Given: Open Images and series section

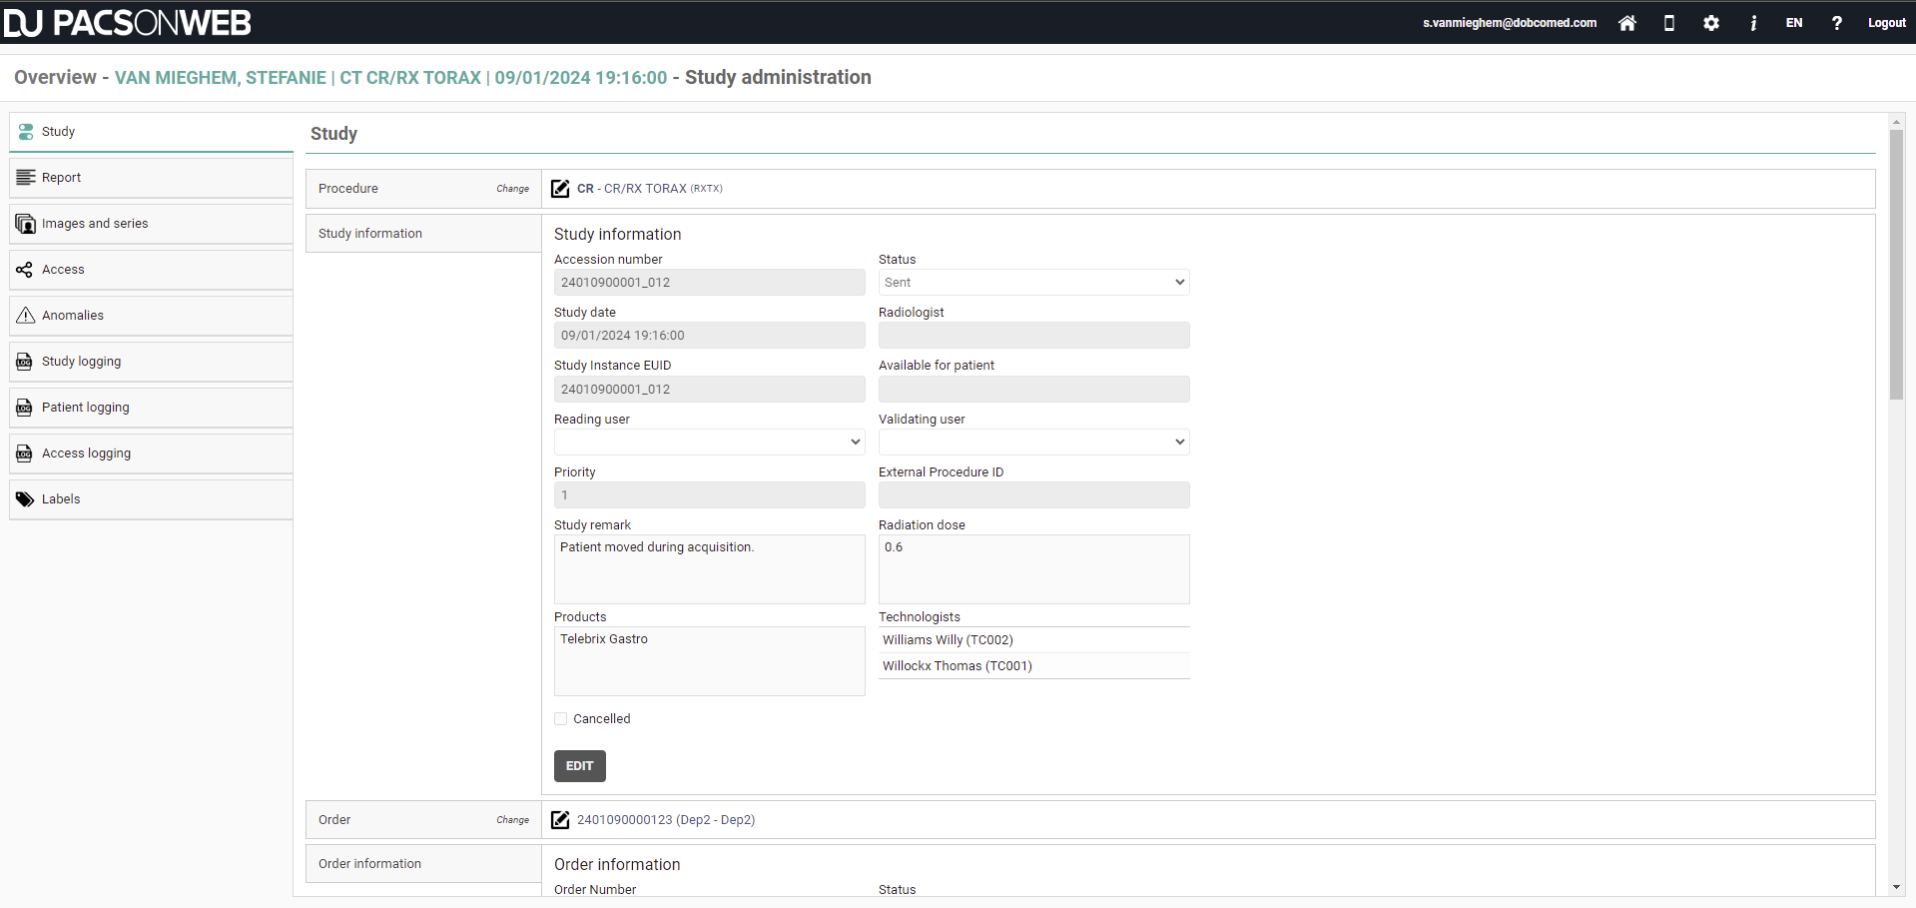Looking at the screenshot, I should point(151,224).
